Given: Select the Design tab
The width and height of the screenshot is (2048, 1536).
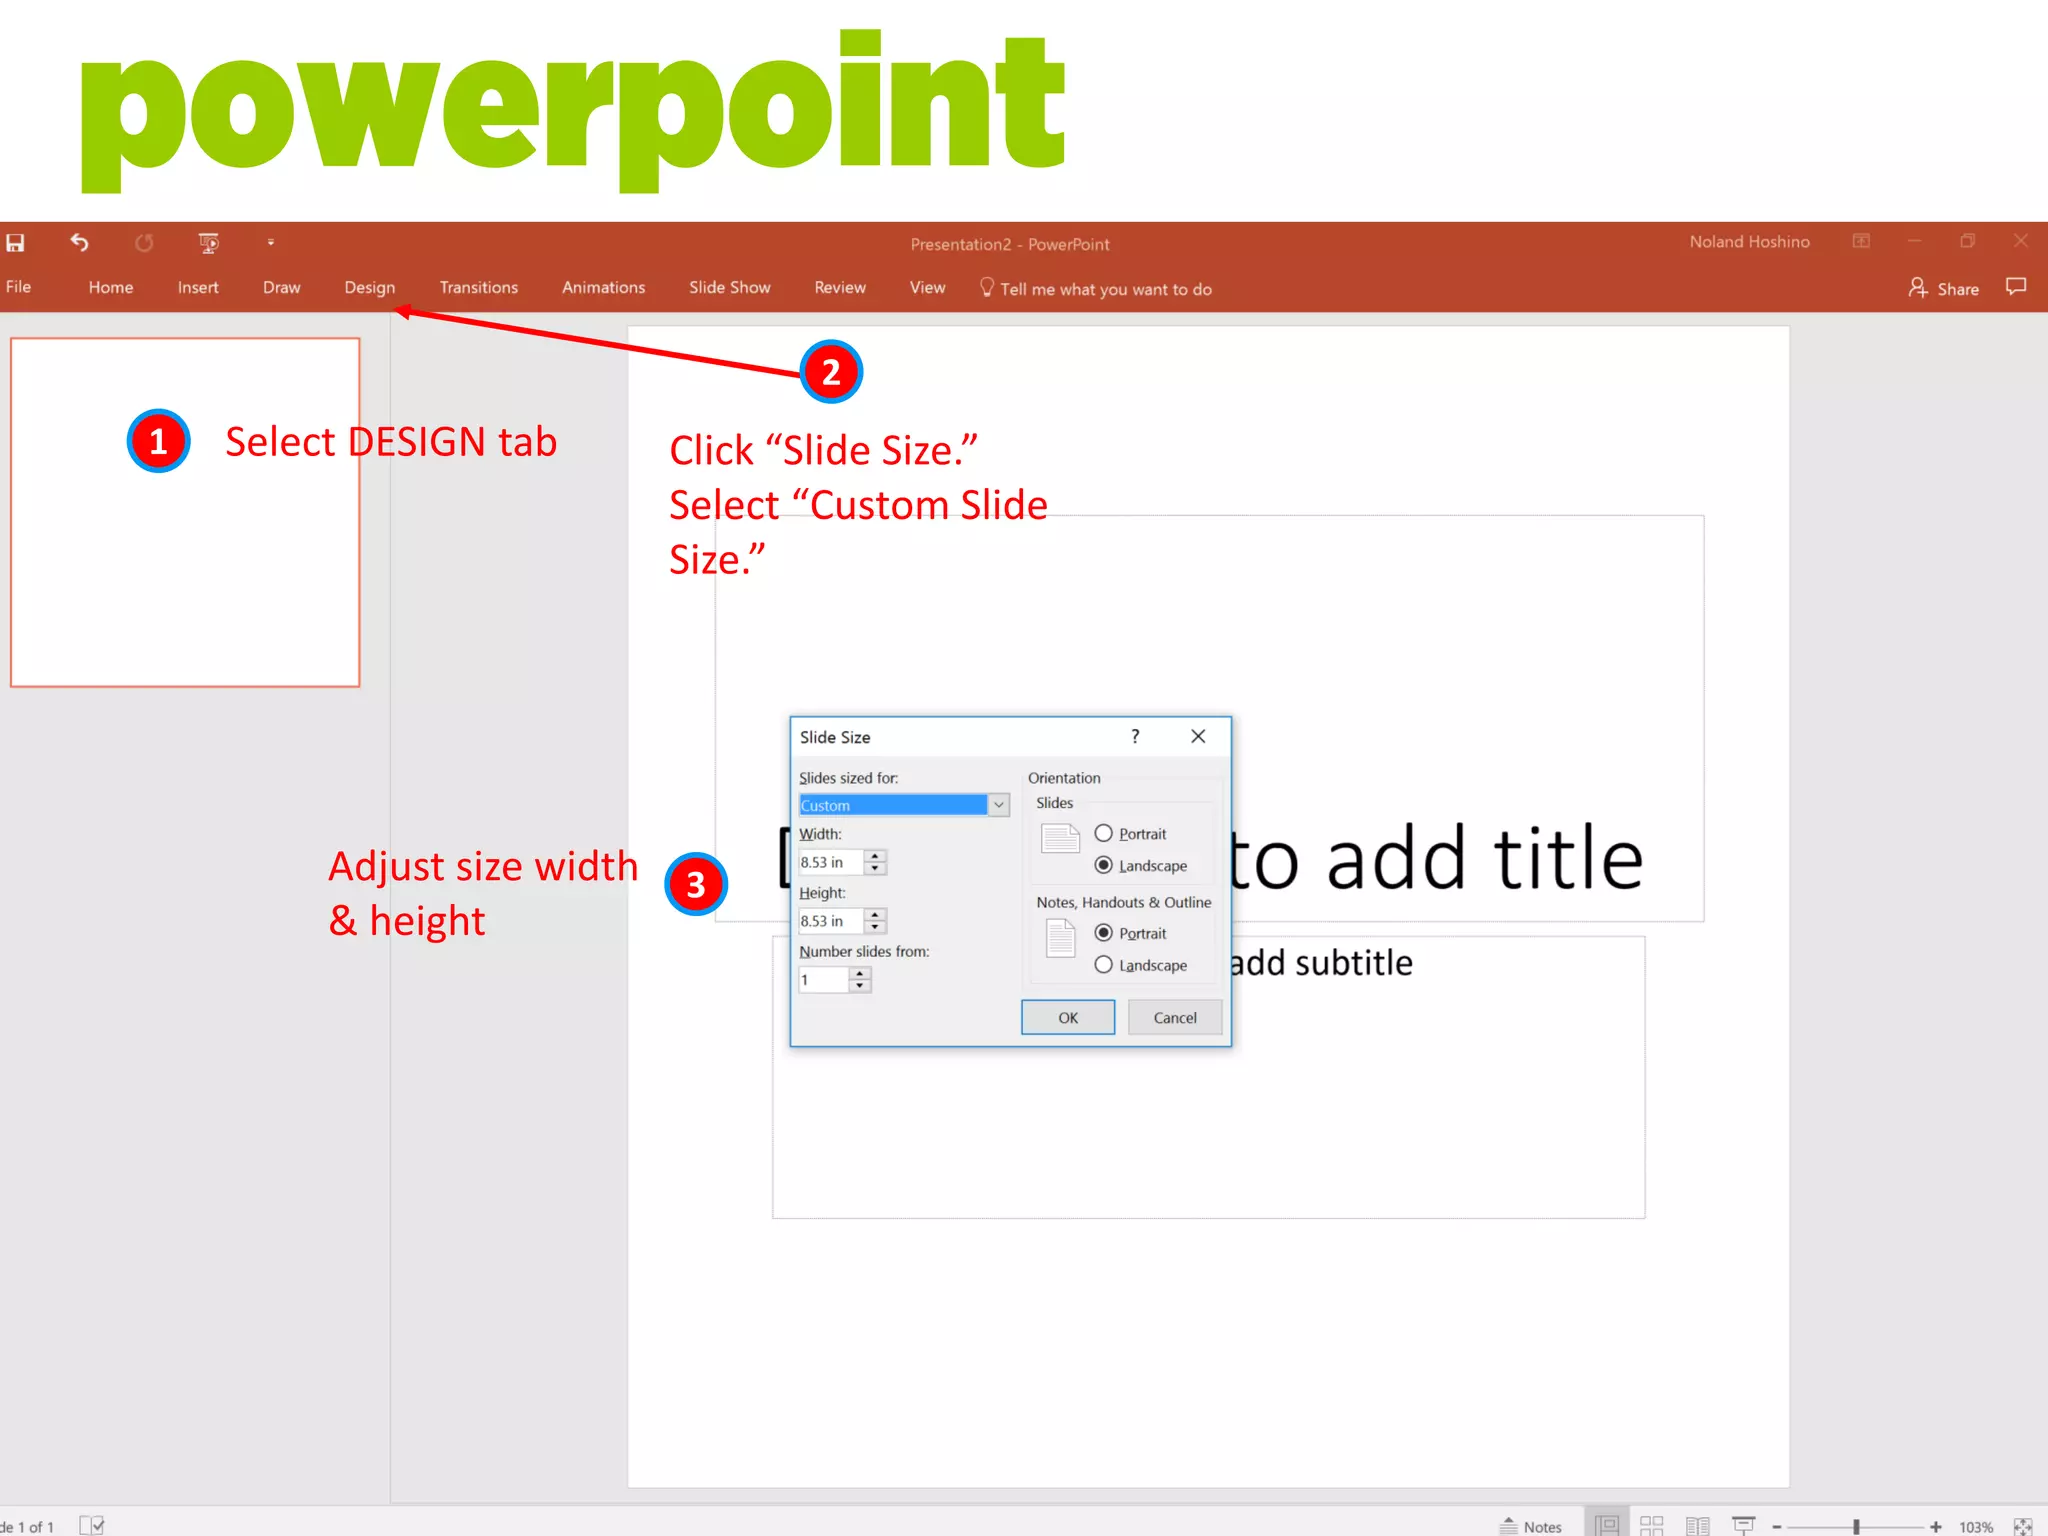Looking at the screenshot, I should [x=369, y=288].
